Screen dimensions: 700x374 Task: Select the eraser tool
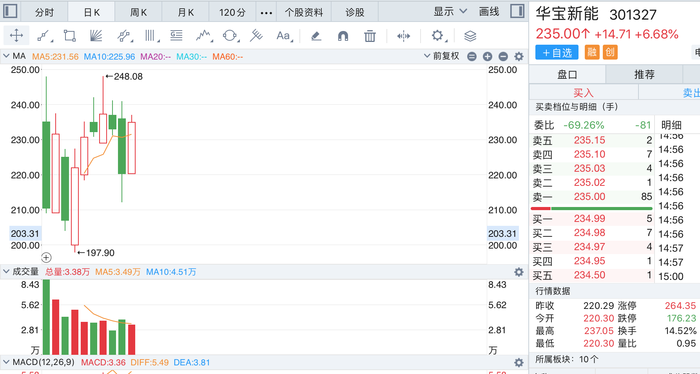click(x=316, y=36)
